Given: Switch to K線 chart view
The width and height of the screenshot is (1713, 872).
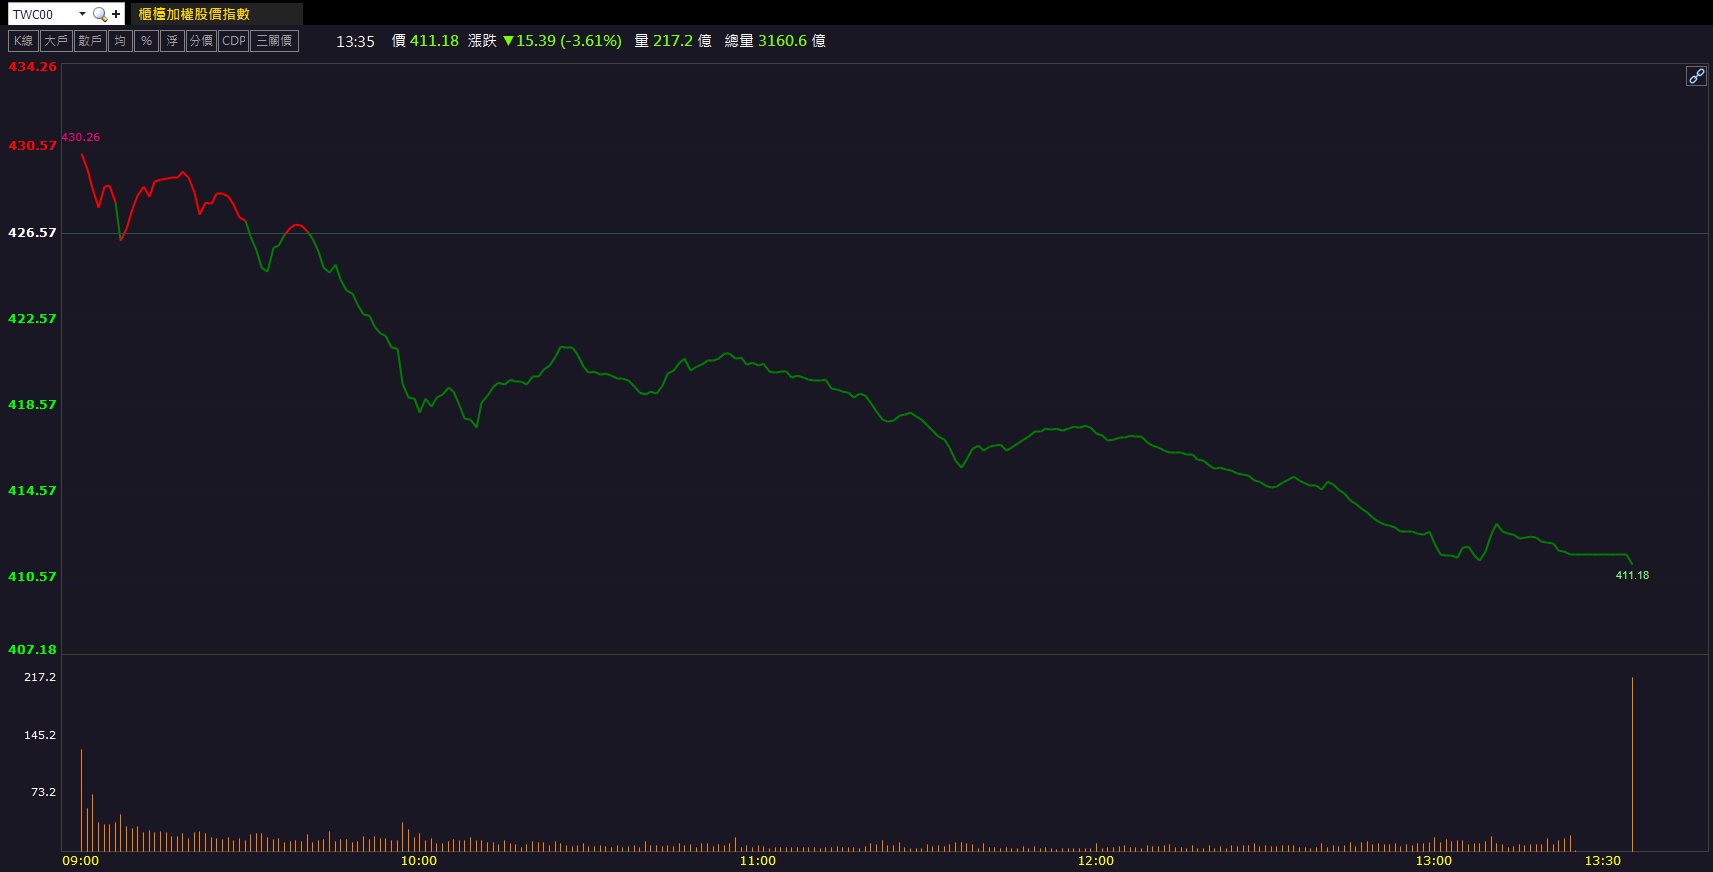Looking at the screenshot, I should coord(23,41).
